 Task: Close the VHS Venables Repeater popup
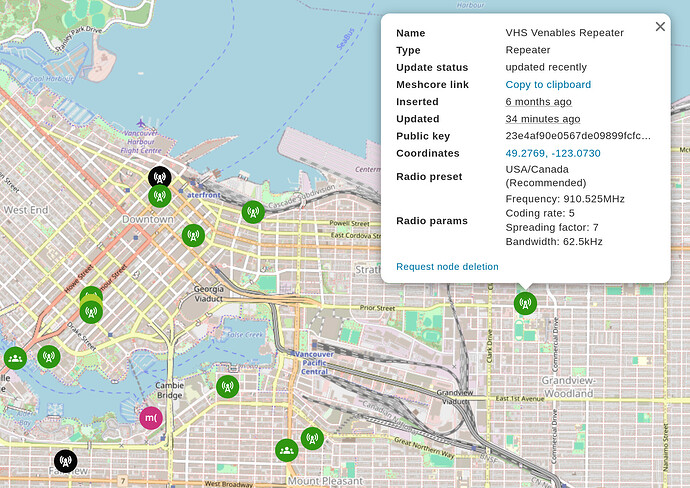pos(660,27)
